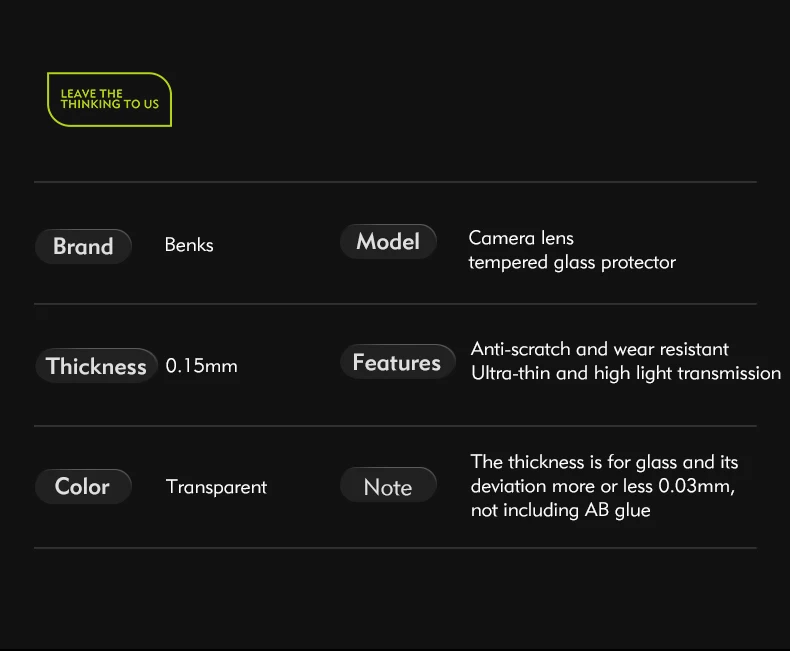Select the Color label pill

pos(83,486)
